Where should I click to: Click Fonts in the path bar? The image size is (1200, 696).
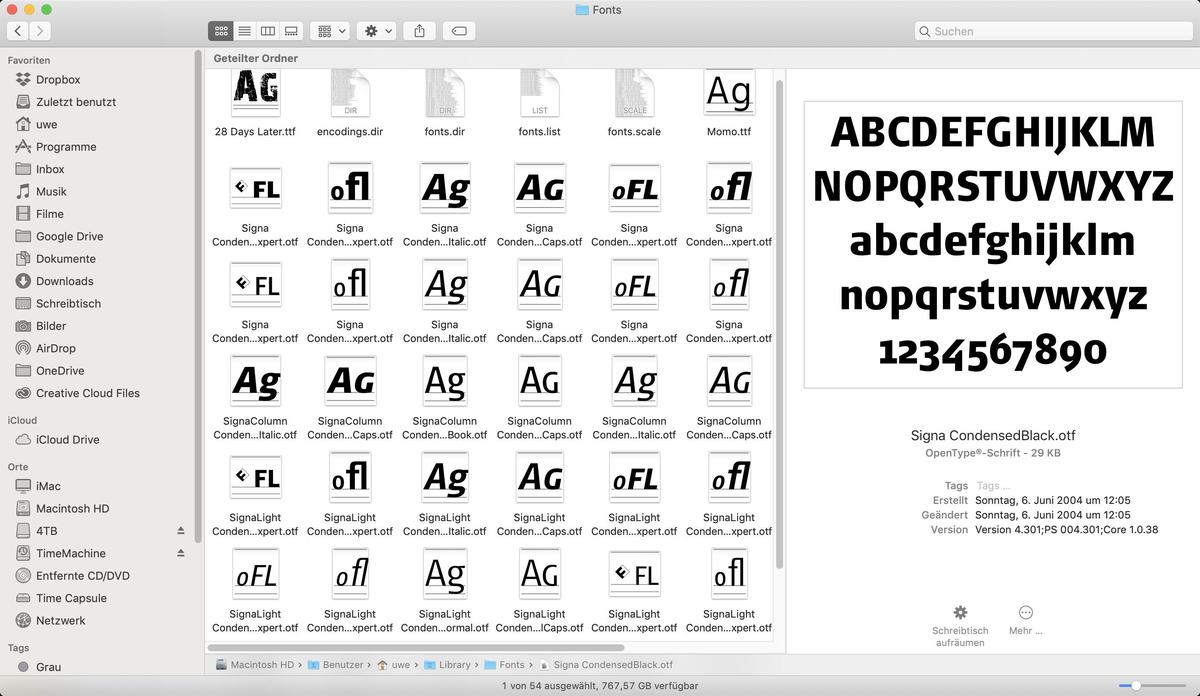click(x=505, y=664)
